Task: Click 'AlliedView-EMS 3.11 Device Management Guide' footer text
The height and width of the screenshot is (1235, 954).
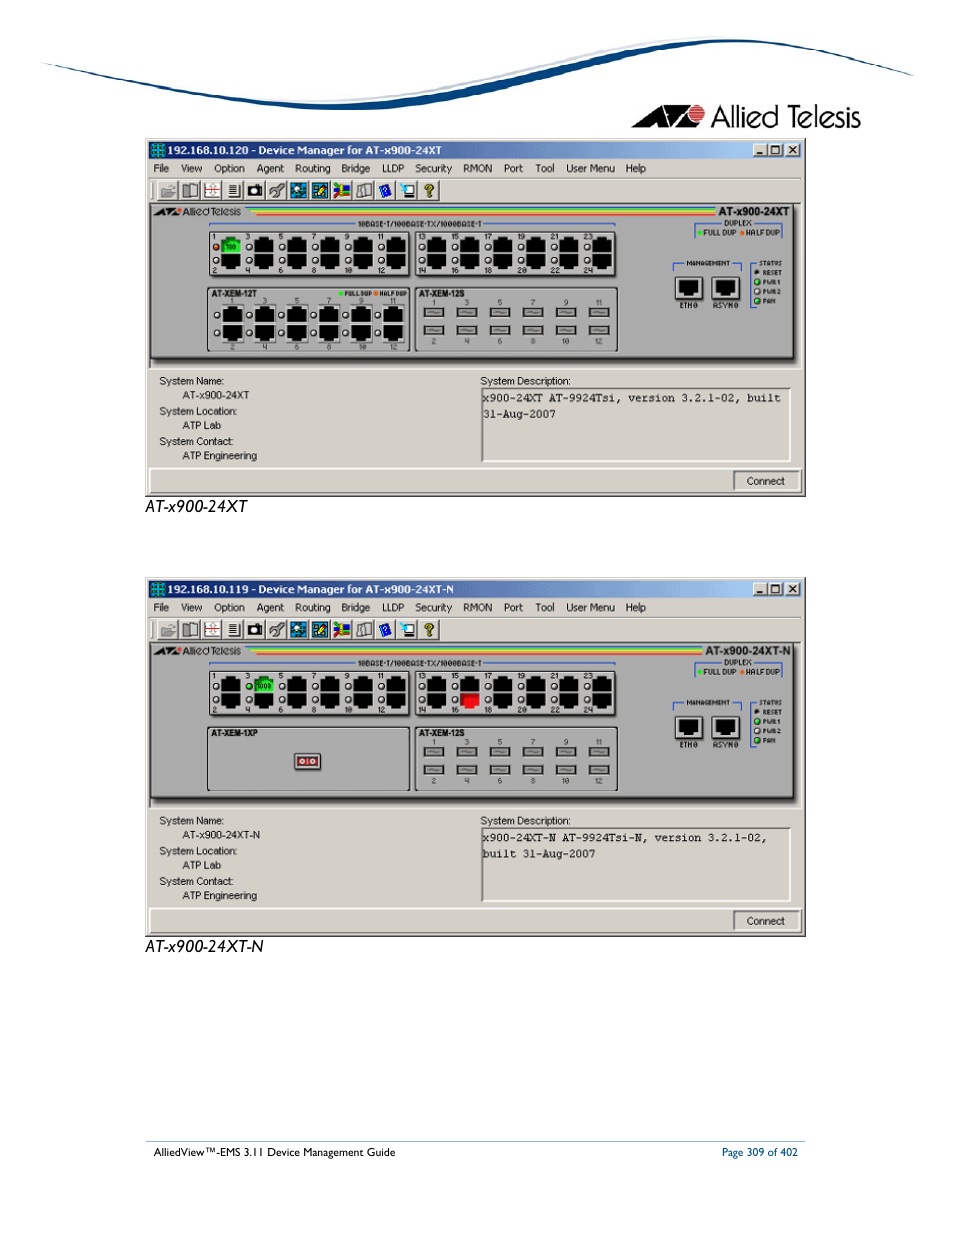Action: pos(274,1152)
